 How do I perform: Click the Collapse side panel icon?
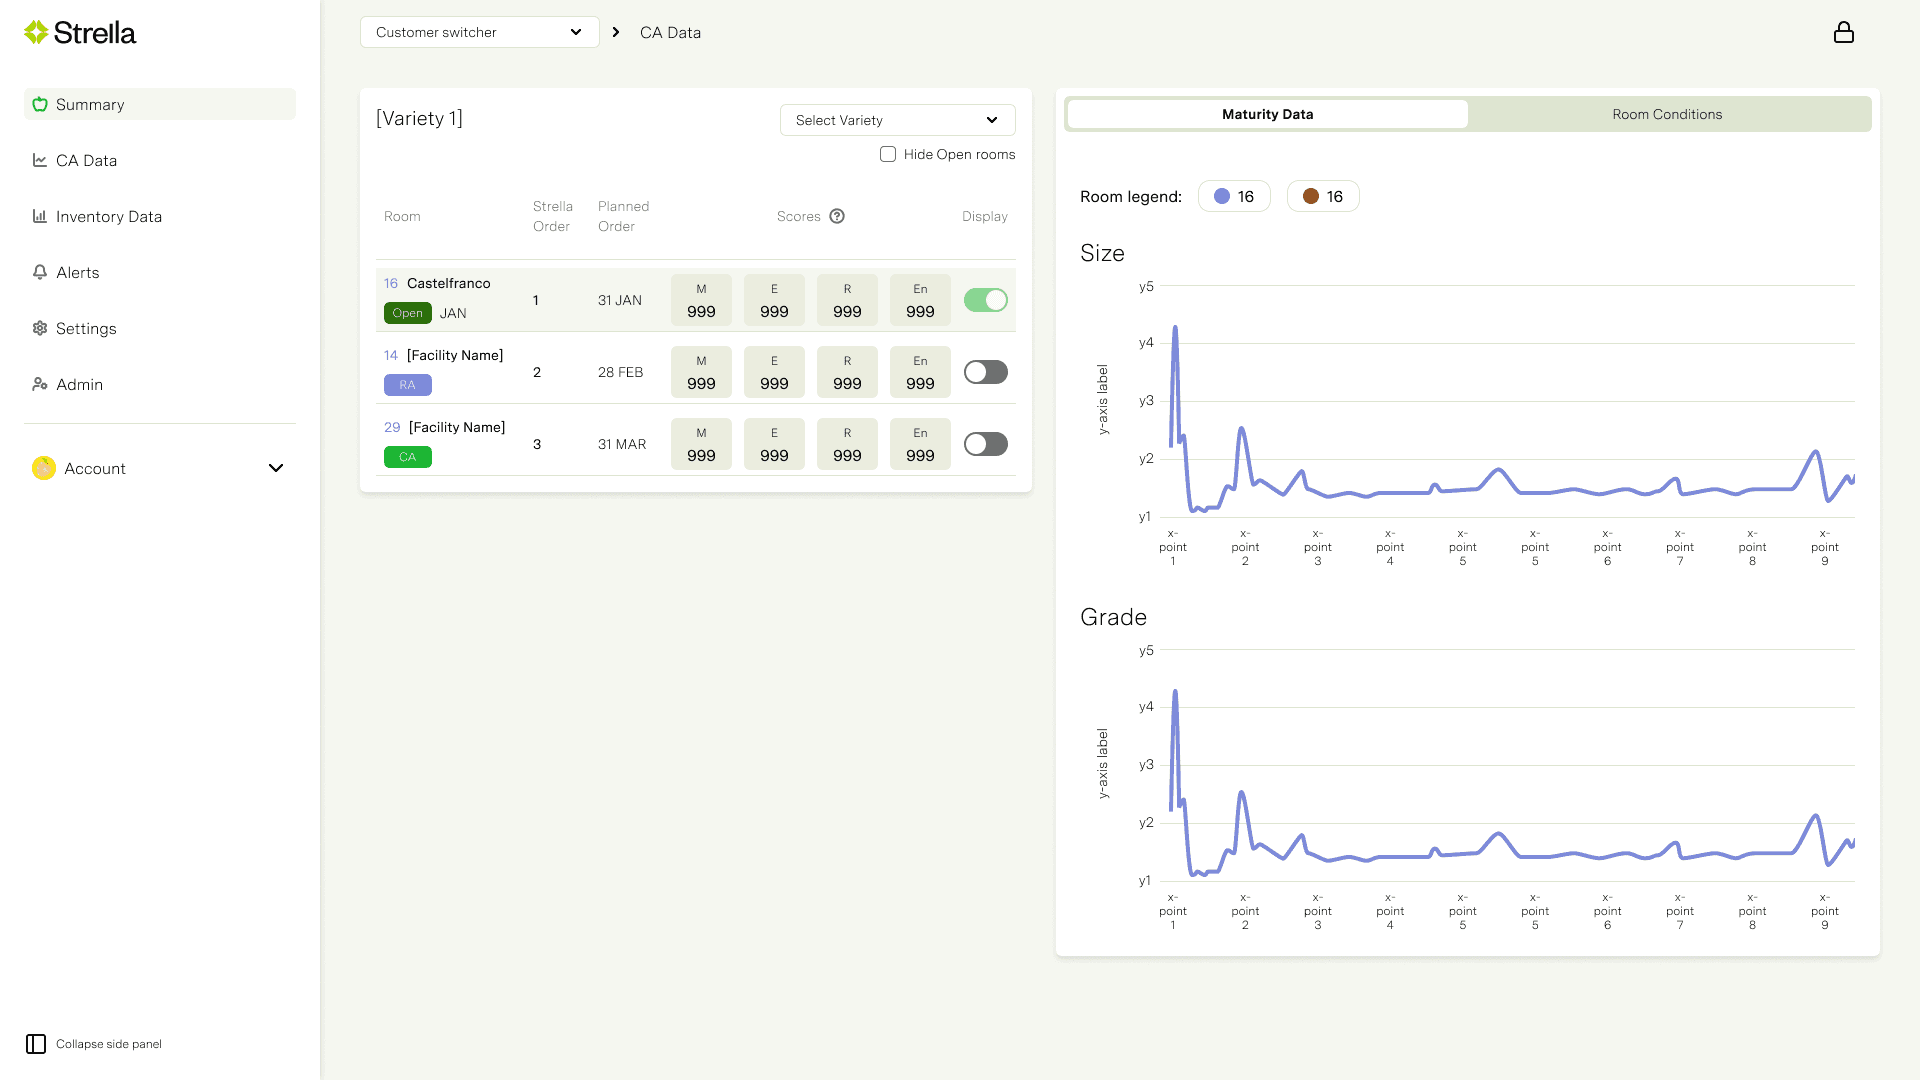(x=36, y=1044)
